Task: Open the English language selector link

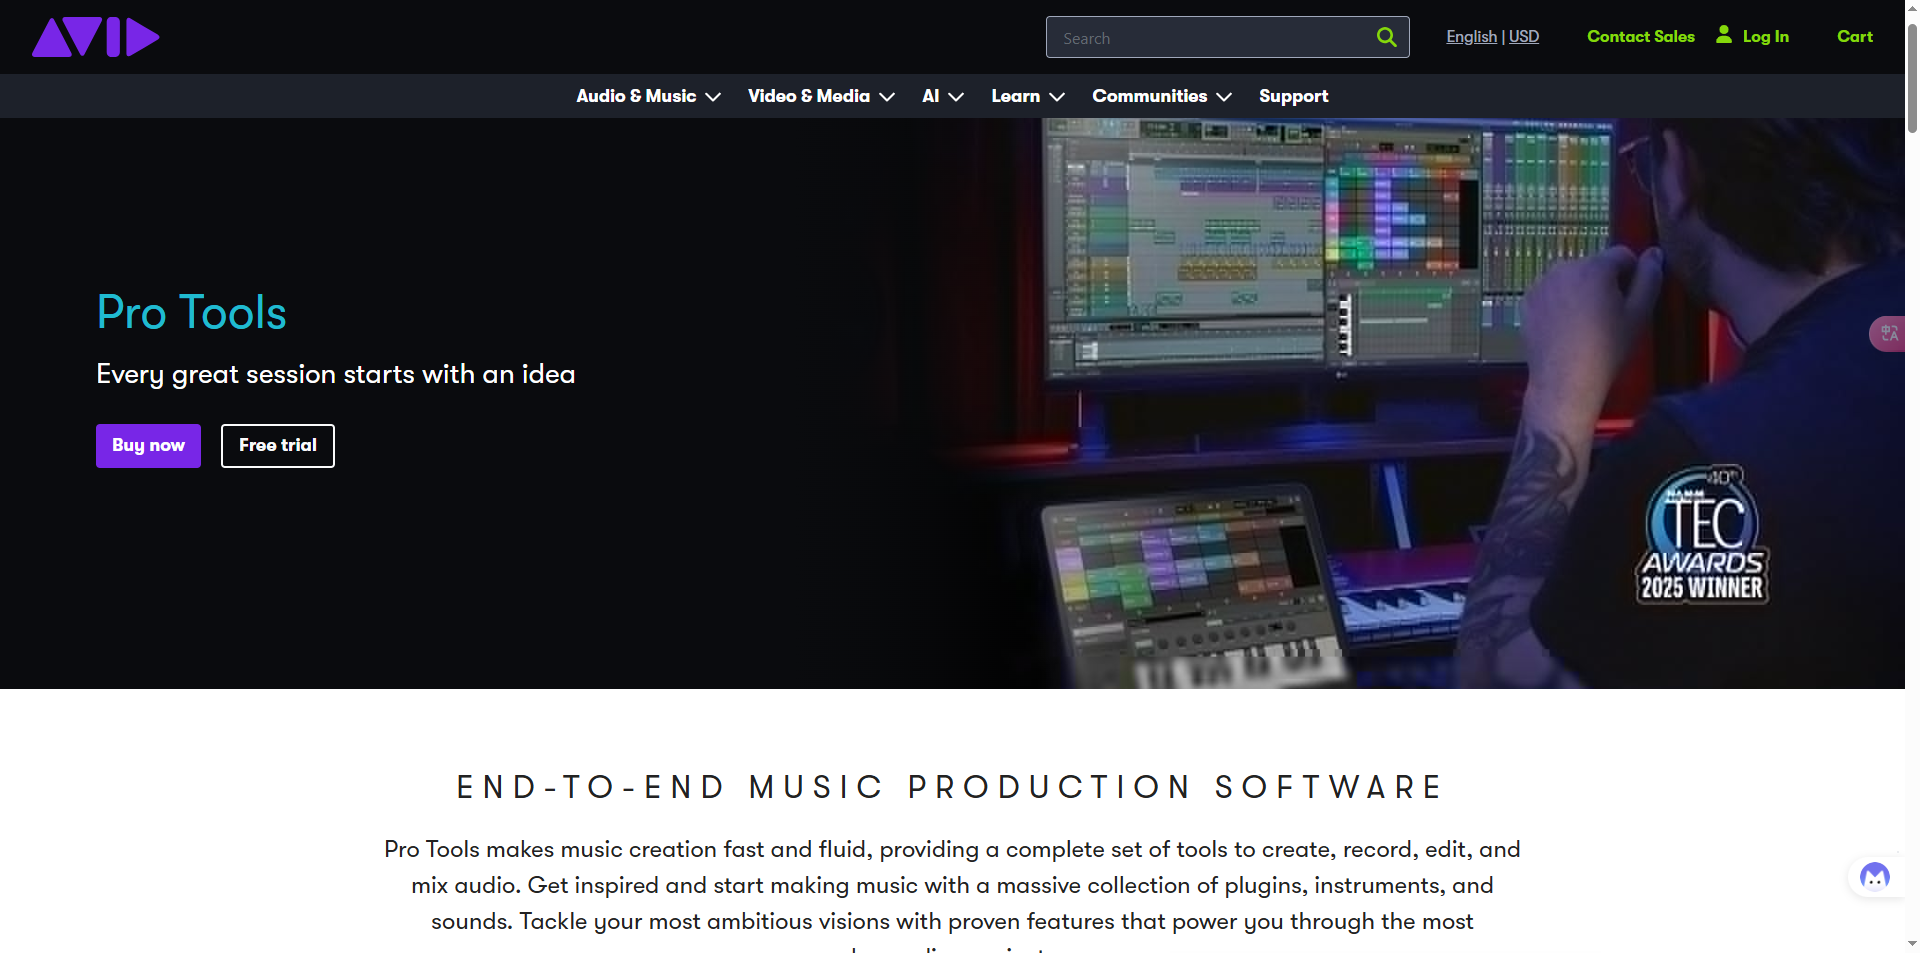Action: pos(1471,37)
